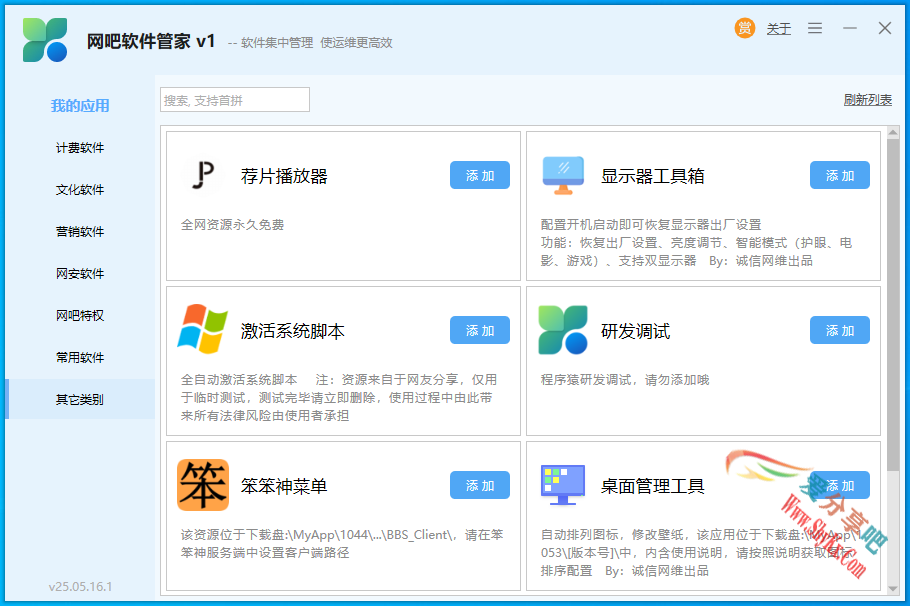
Task: Add the 研发调试 app
Action: 840,330
